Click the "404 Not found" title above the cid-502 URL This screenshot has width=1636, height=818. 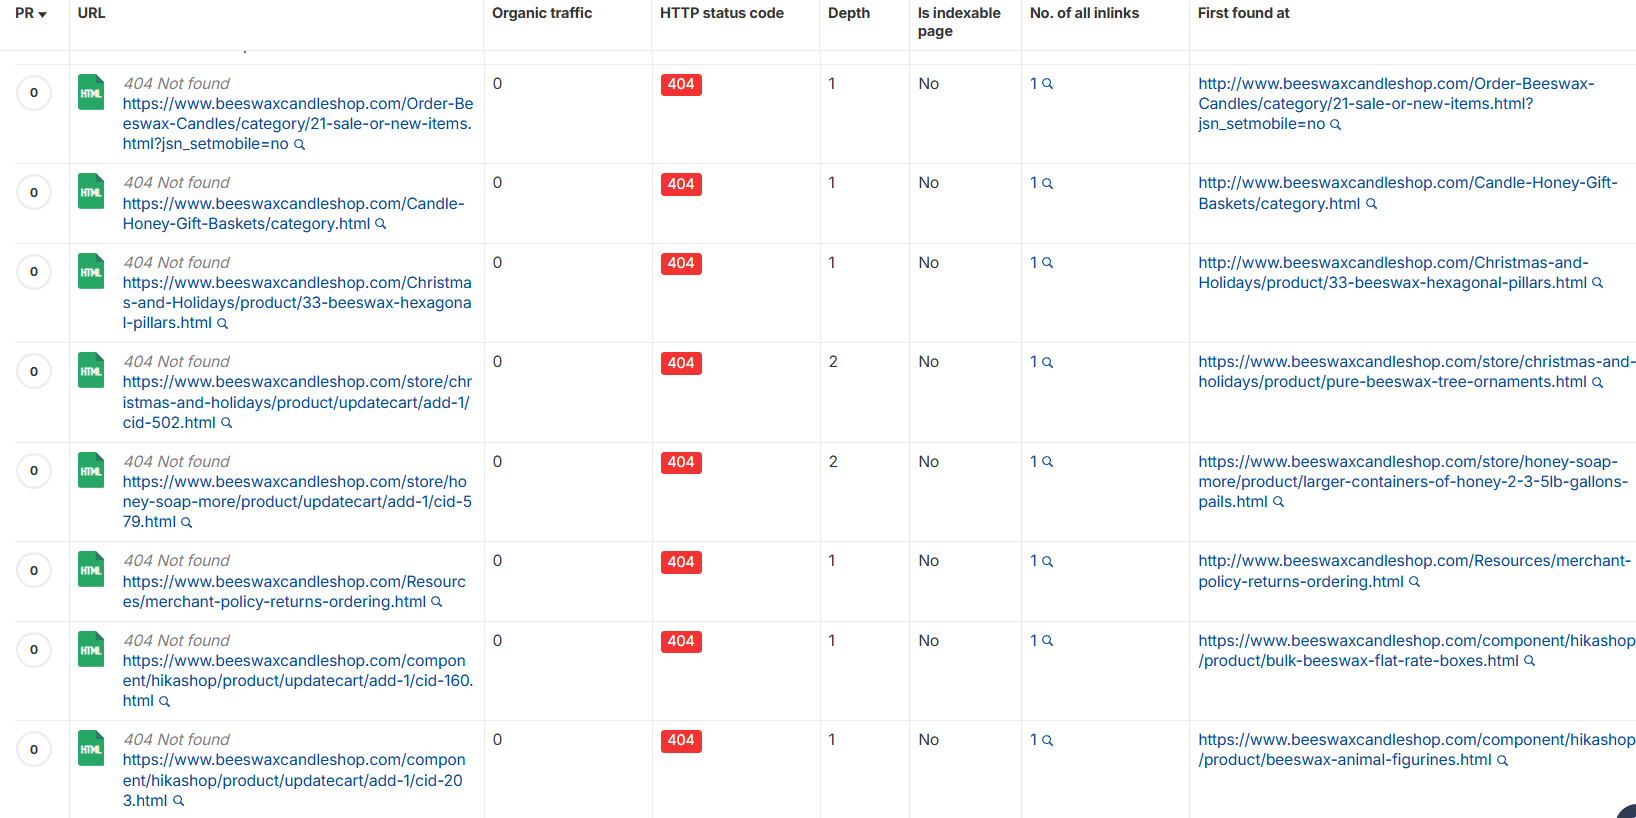tap(176, 362)
